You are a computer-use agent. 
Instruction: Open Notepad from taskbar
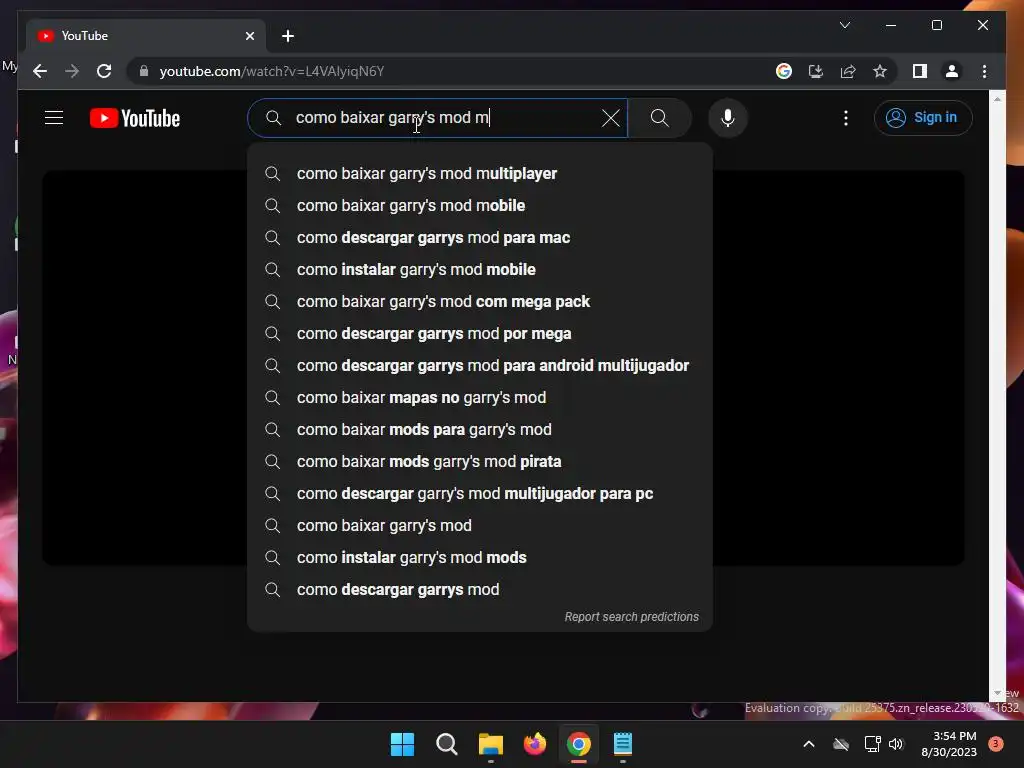tap(623, 744)
